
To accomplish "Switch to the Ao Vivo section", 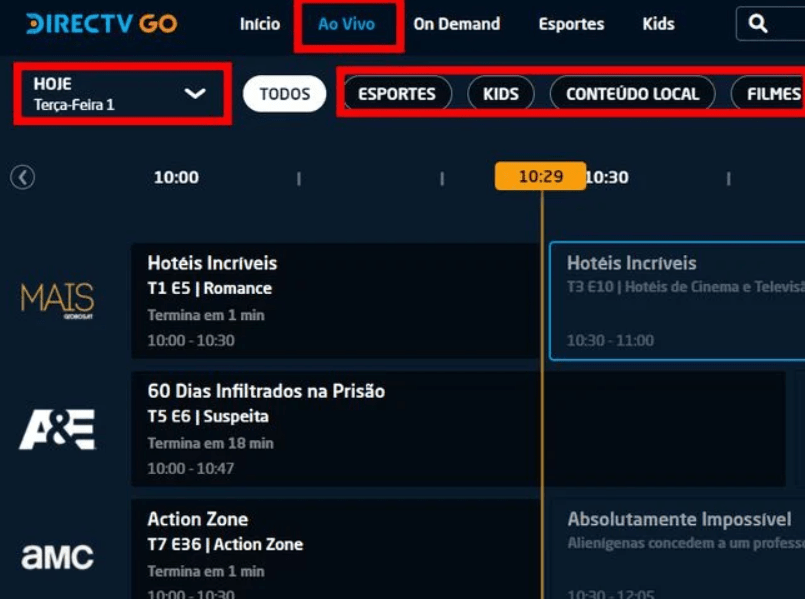I will coord(347,24).
